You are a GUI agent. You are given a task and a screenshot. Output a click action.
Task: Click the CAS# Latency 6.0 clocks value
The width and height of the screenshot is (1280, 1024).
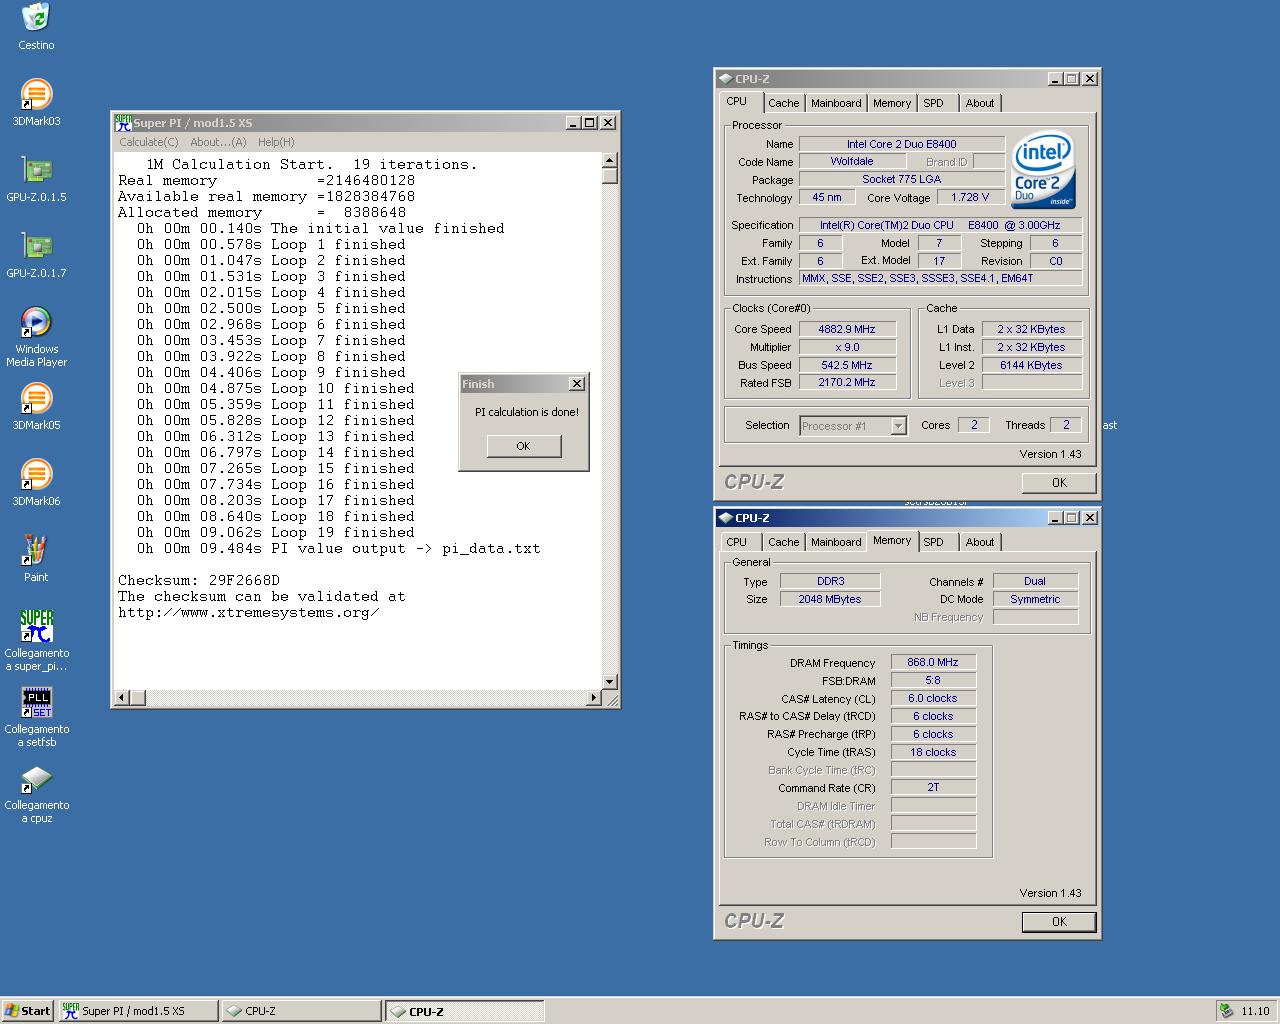tap(933, 699)
